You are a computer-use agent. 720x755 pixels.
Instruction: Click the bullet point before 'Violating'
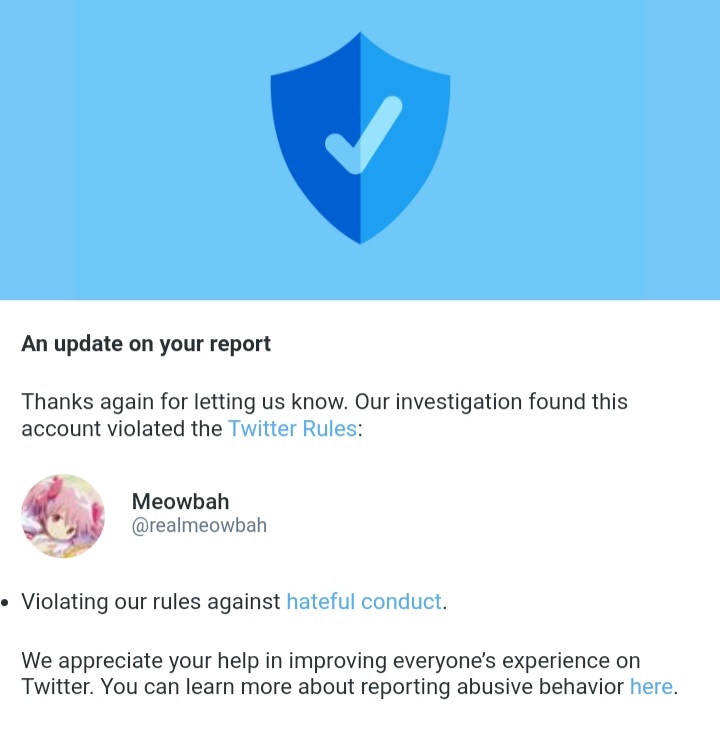[x=5, y=603]
